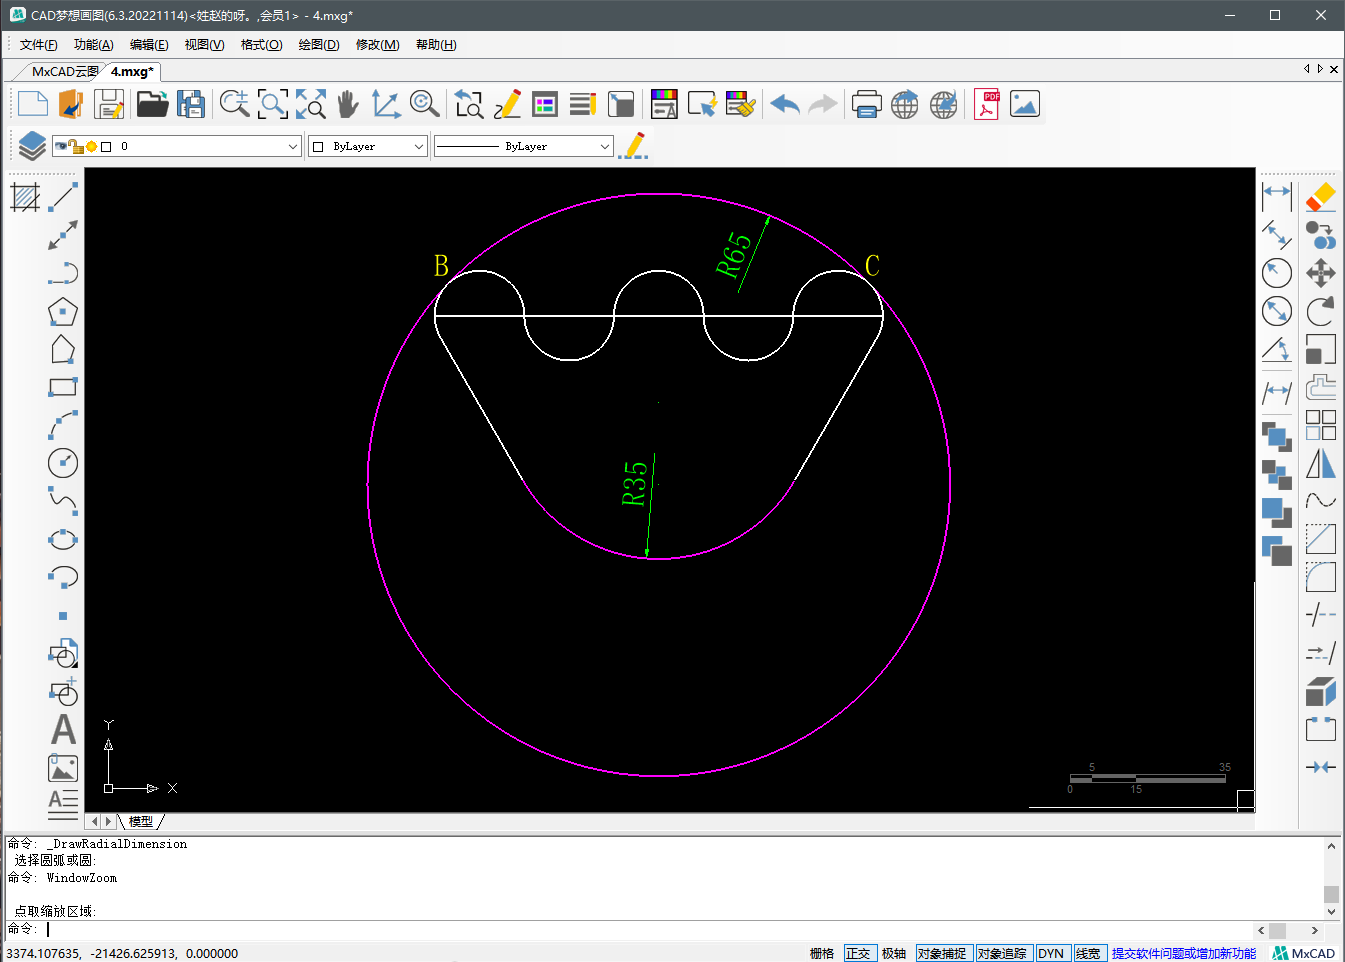This screenshot has height=962, width=1345.
Task: Select the 模型 layout tab
Action: (141, 821)
